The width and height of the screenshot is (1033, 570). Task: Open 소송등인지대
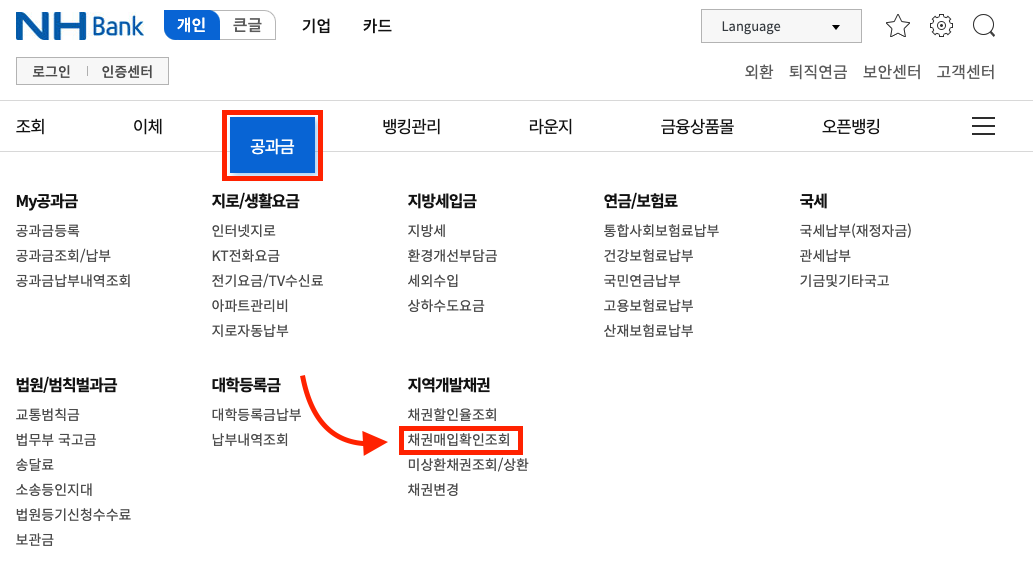[54, 490]
